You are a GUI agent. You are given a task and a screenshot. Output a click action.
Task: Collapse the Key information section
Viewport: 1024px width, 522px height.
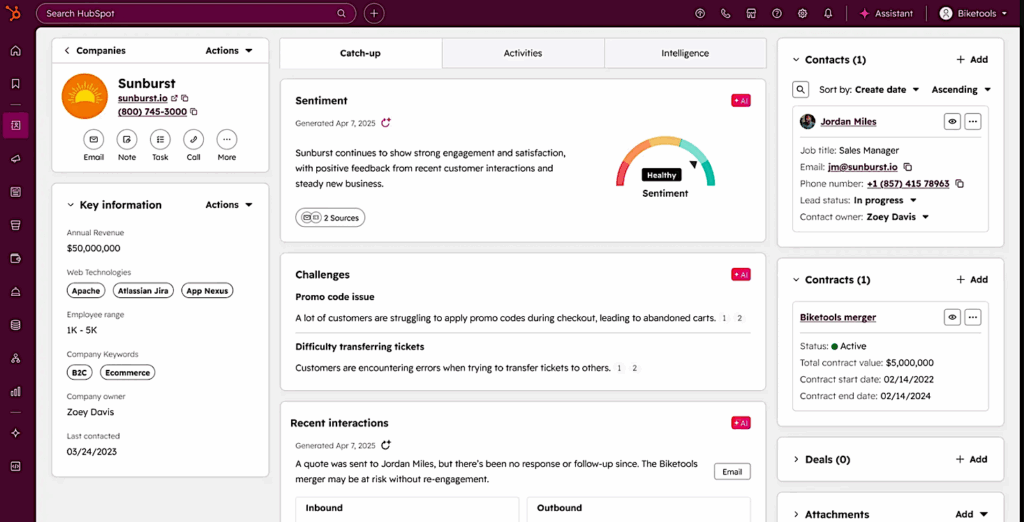pyautogui.click(x=71, y=205)
